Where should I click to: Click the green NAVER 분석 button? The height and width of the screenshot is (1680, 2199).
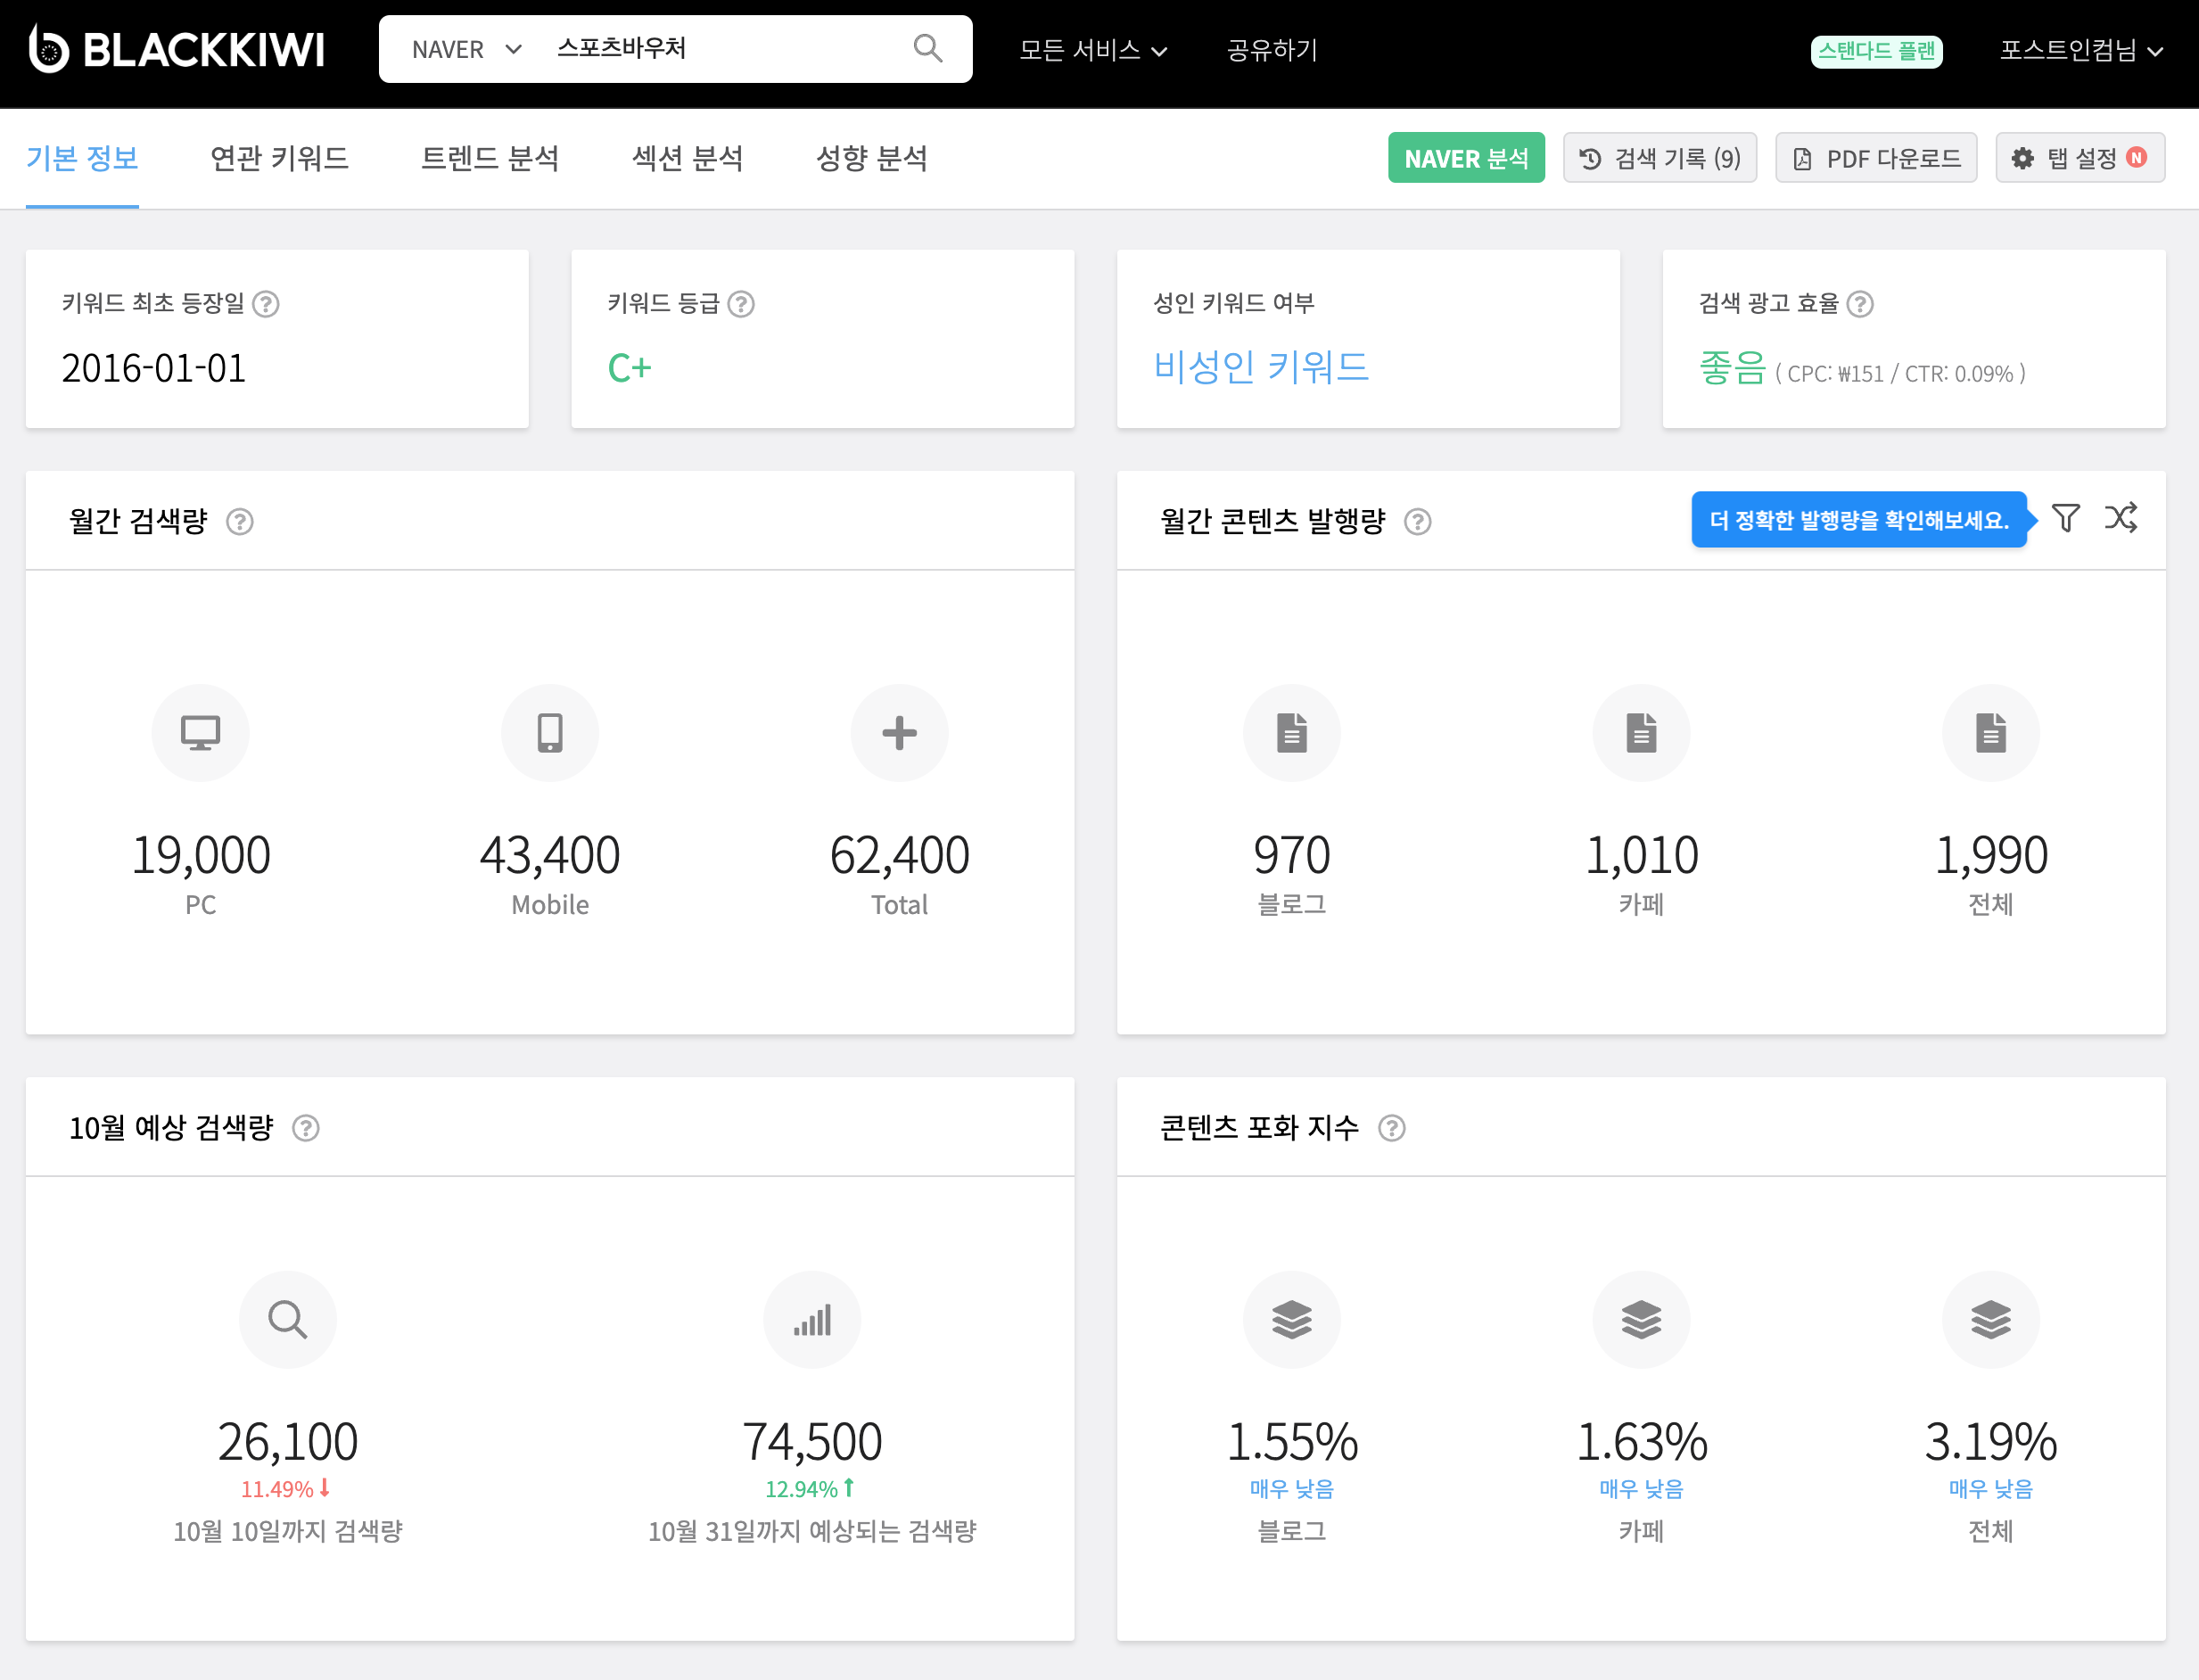[x=1466, y=158]
